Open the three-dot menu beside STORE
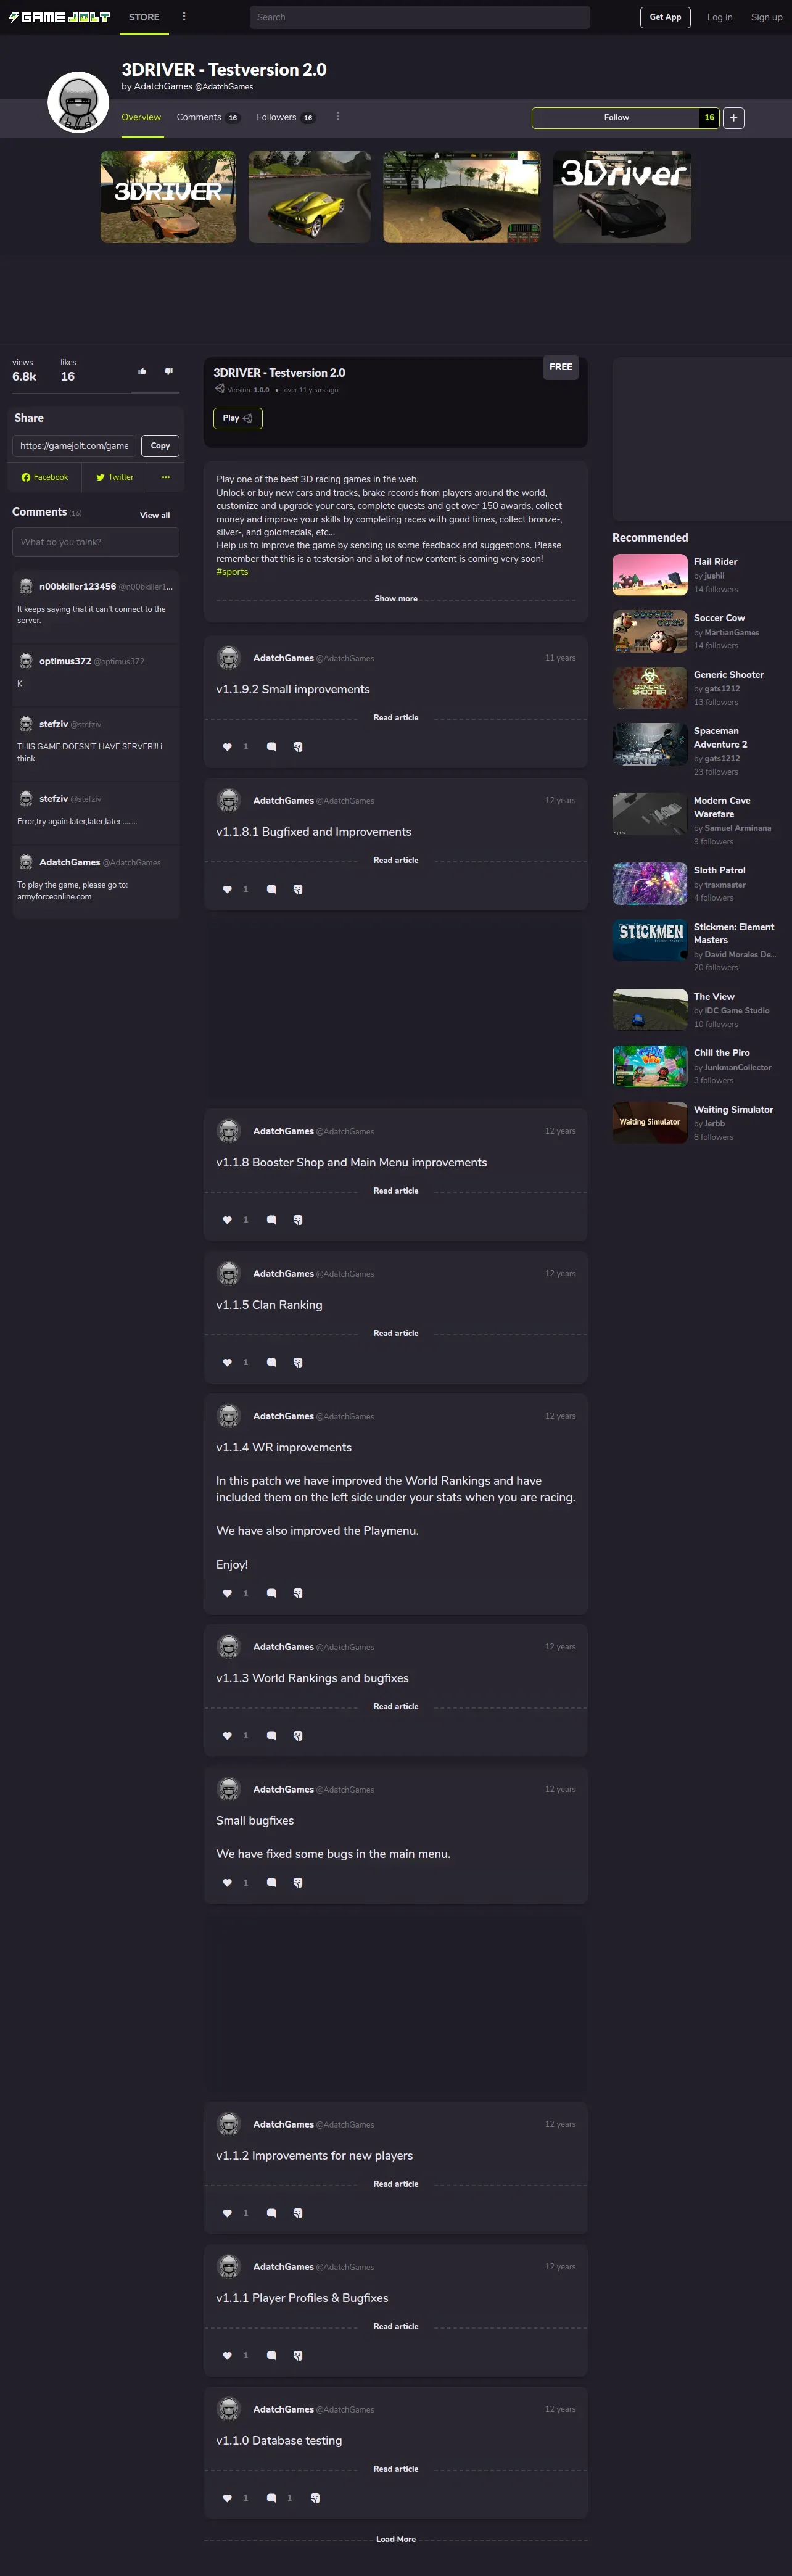Image resolution: width=792 pixels, height=2576 pixels. 184,16
